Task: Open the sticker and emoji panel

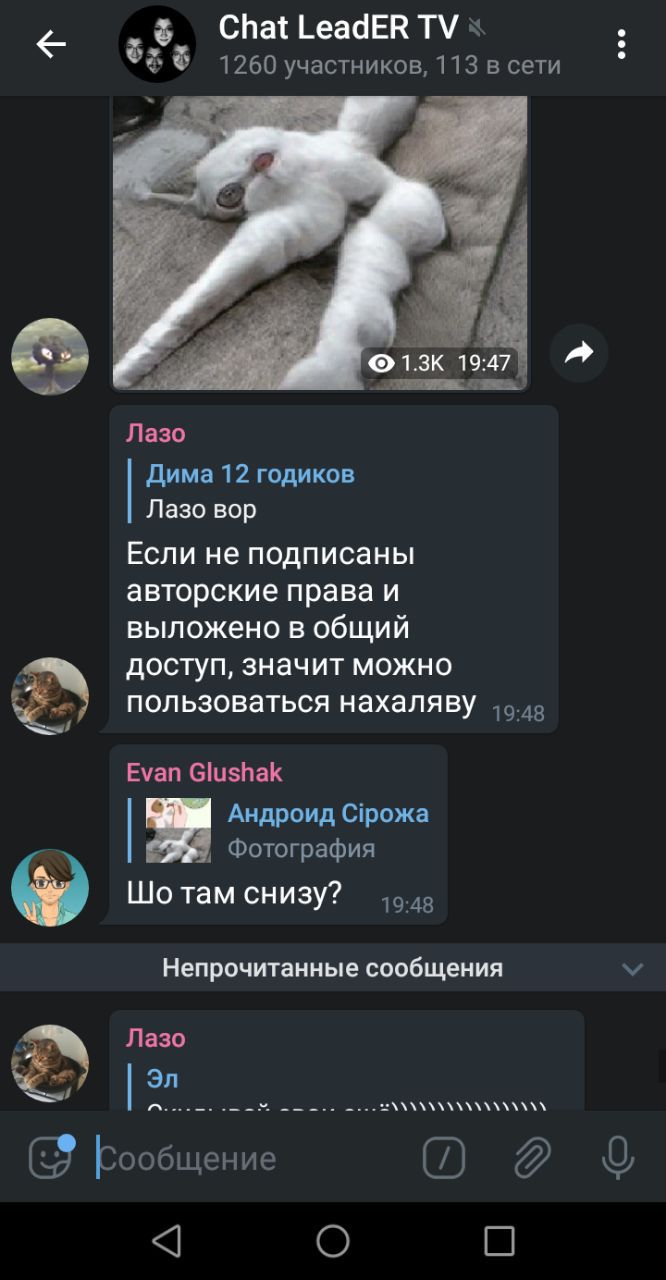Action: pyautogui.click(x=51, y=1157)
